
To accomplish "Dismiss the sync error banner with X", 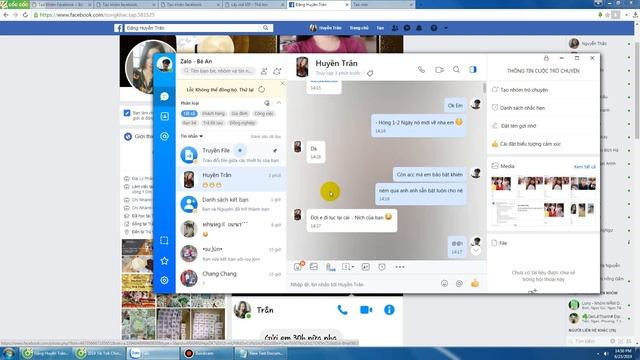I will click(x=282, y=83).
